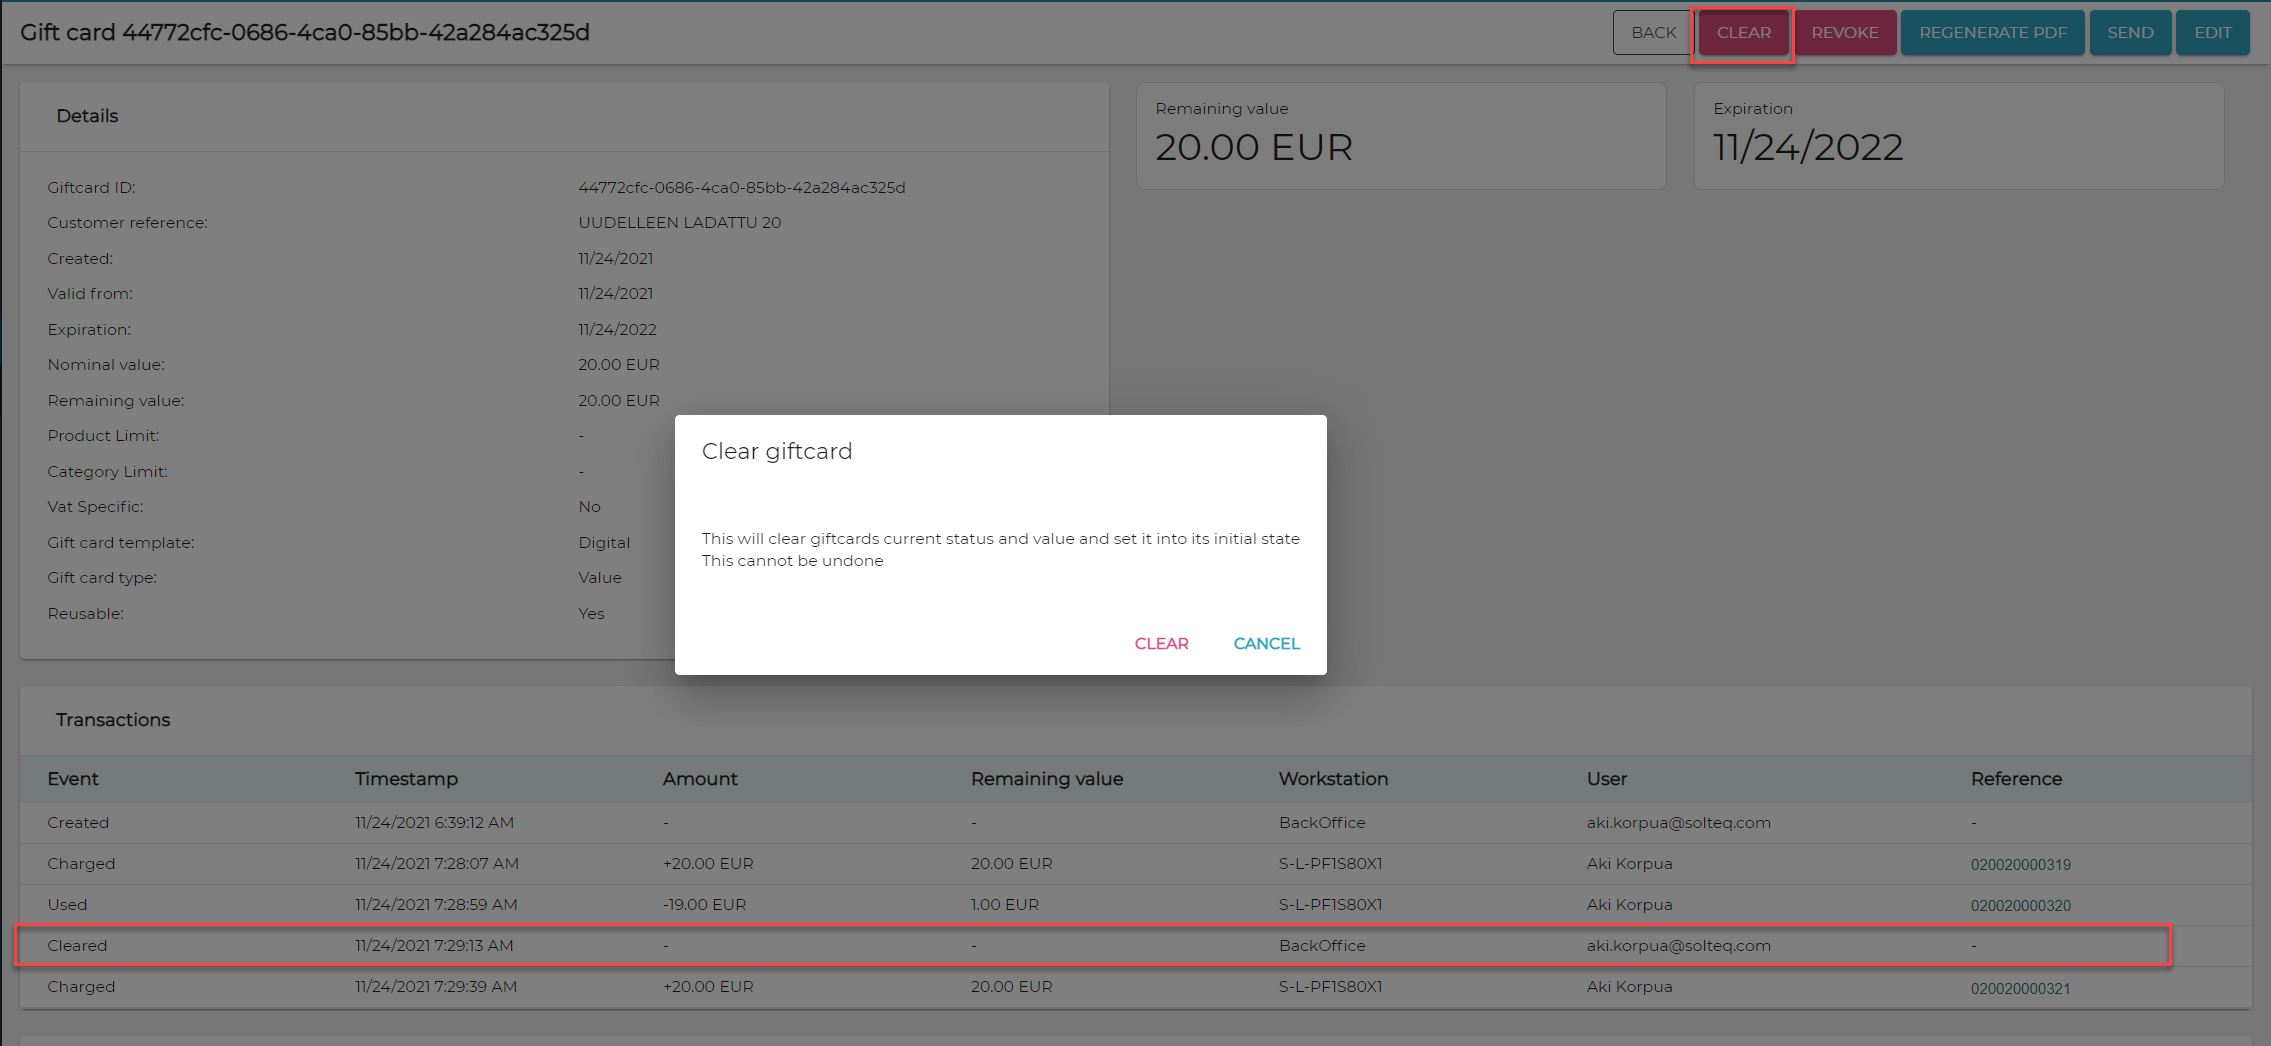The width and height of the screenshot is (2271, 1046).
Task: Confirm with CLEAR in the Clear giftcard dialog
Action: coord(1161,643)
